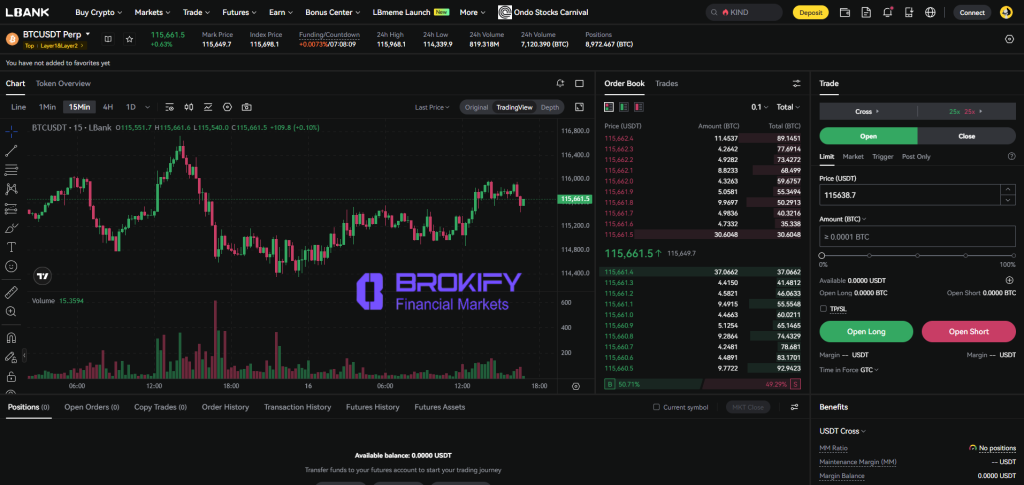The image size is (1024, 485).
Task: Click the yellow Deposit button
Action: [x=811, y=13]
